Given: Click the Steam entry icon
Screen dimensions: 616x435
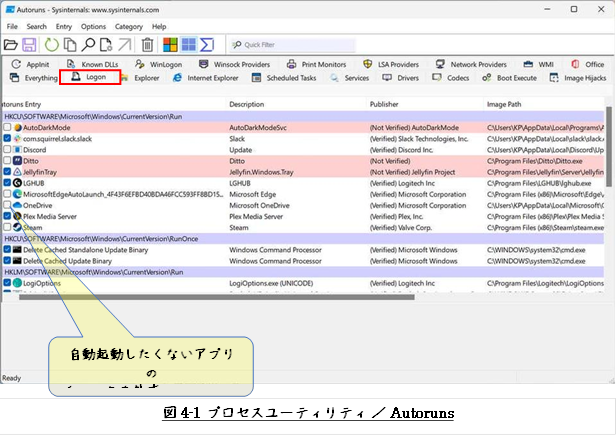Looking at the screenshot, I should (x=17, y=227).
